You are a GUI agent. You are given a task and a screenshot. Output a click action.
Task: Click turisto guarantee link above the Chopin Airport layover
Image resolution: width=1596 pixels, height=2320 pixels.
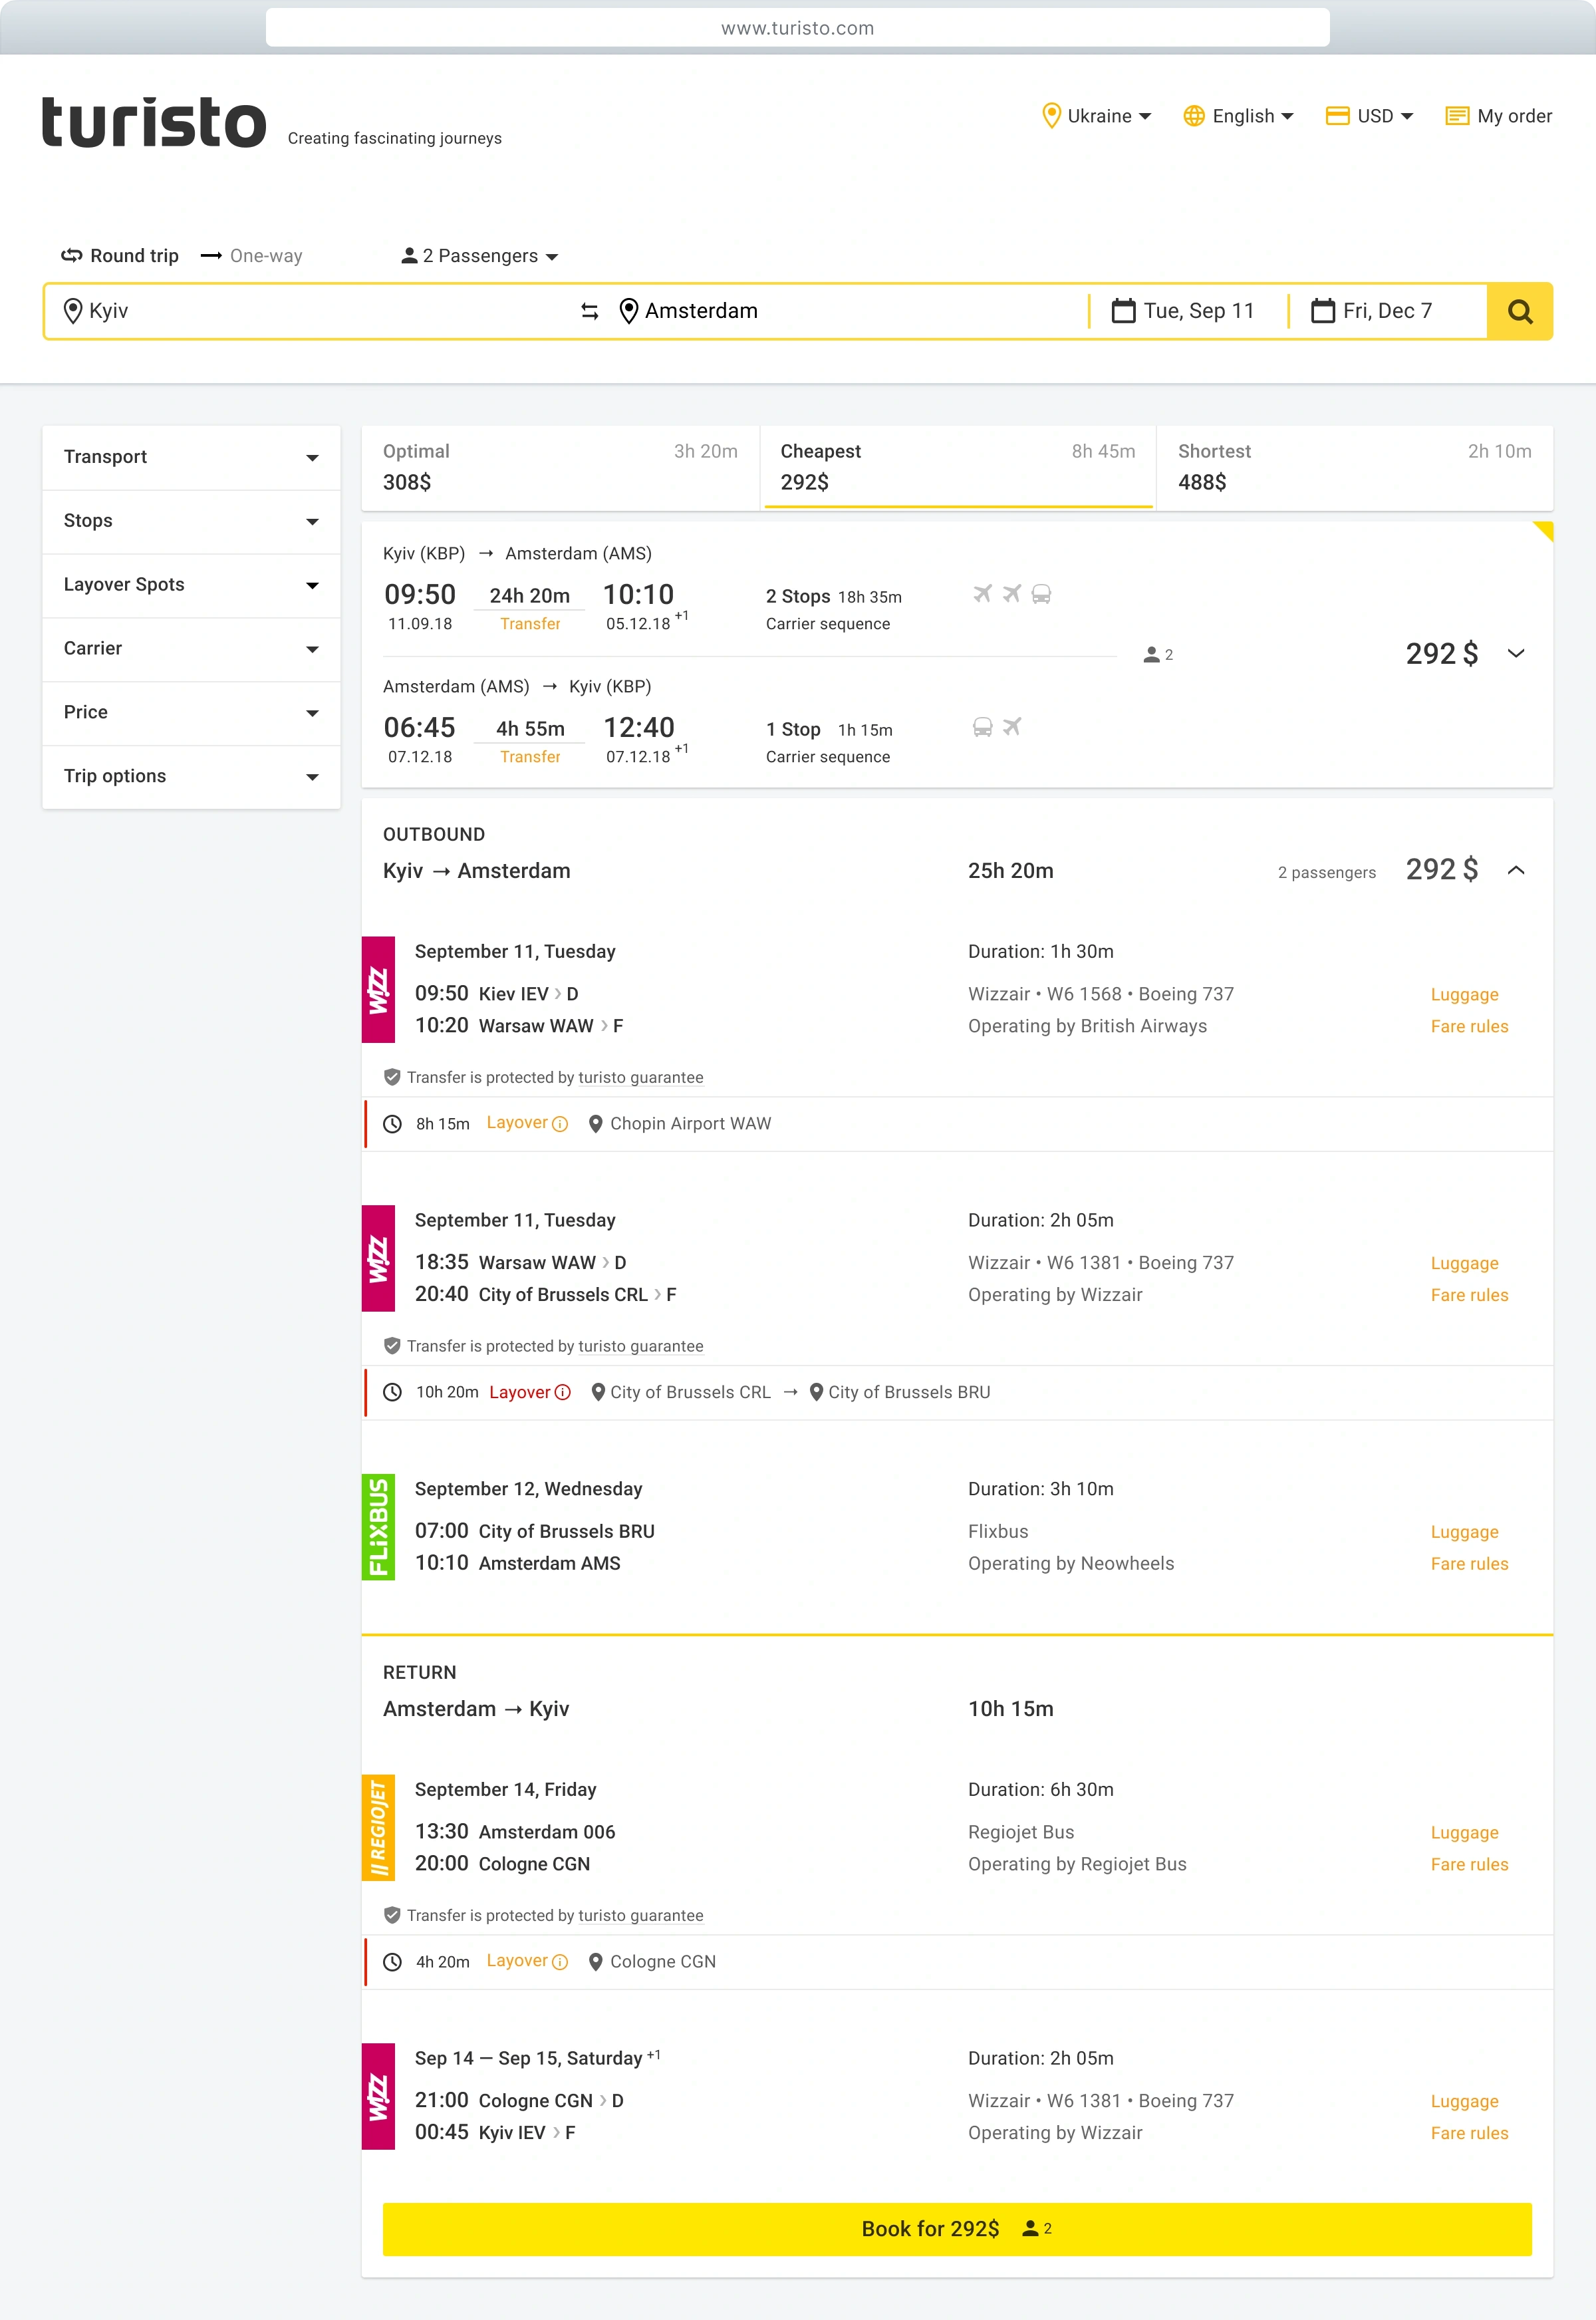coord(640,1078)
